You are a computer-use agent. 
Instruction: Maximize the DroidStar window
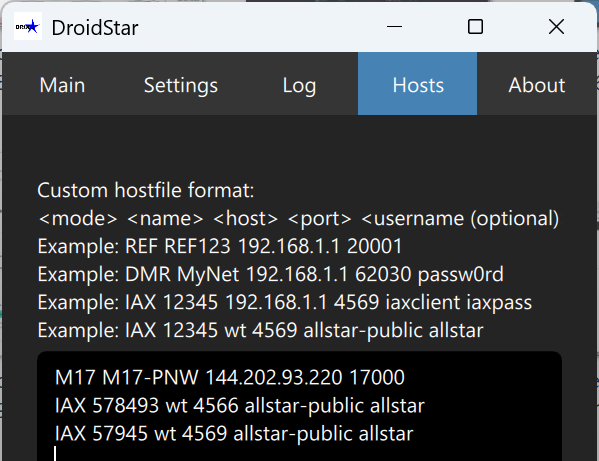coord(475,27)
